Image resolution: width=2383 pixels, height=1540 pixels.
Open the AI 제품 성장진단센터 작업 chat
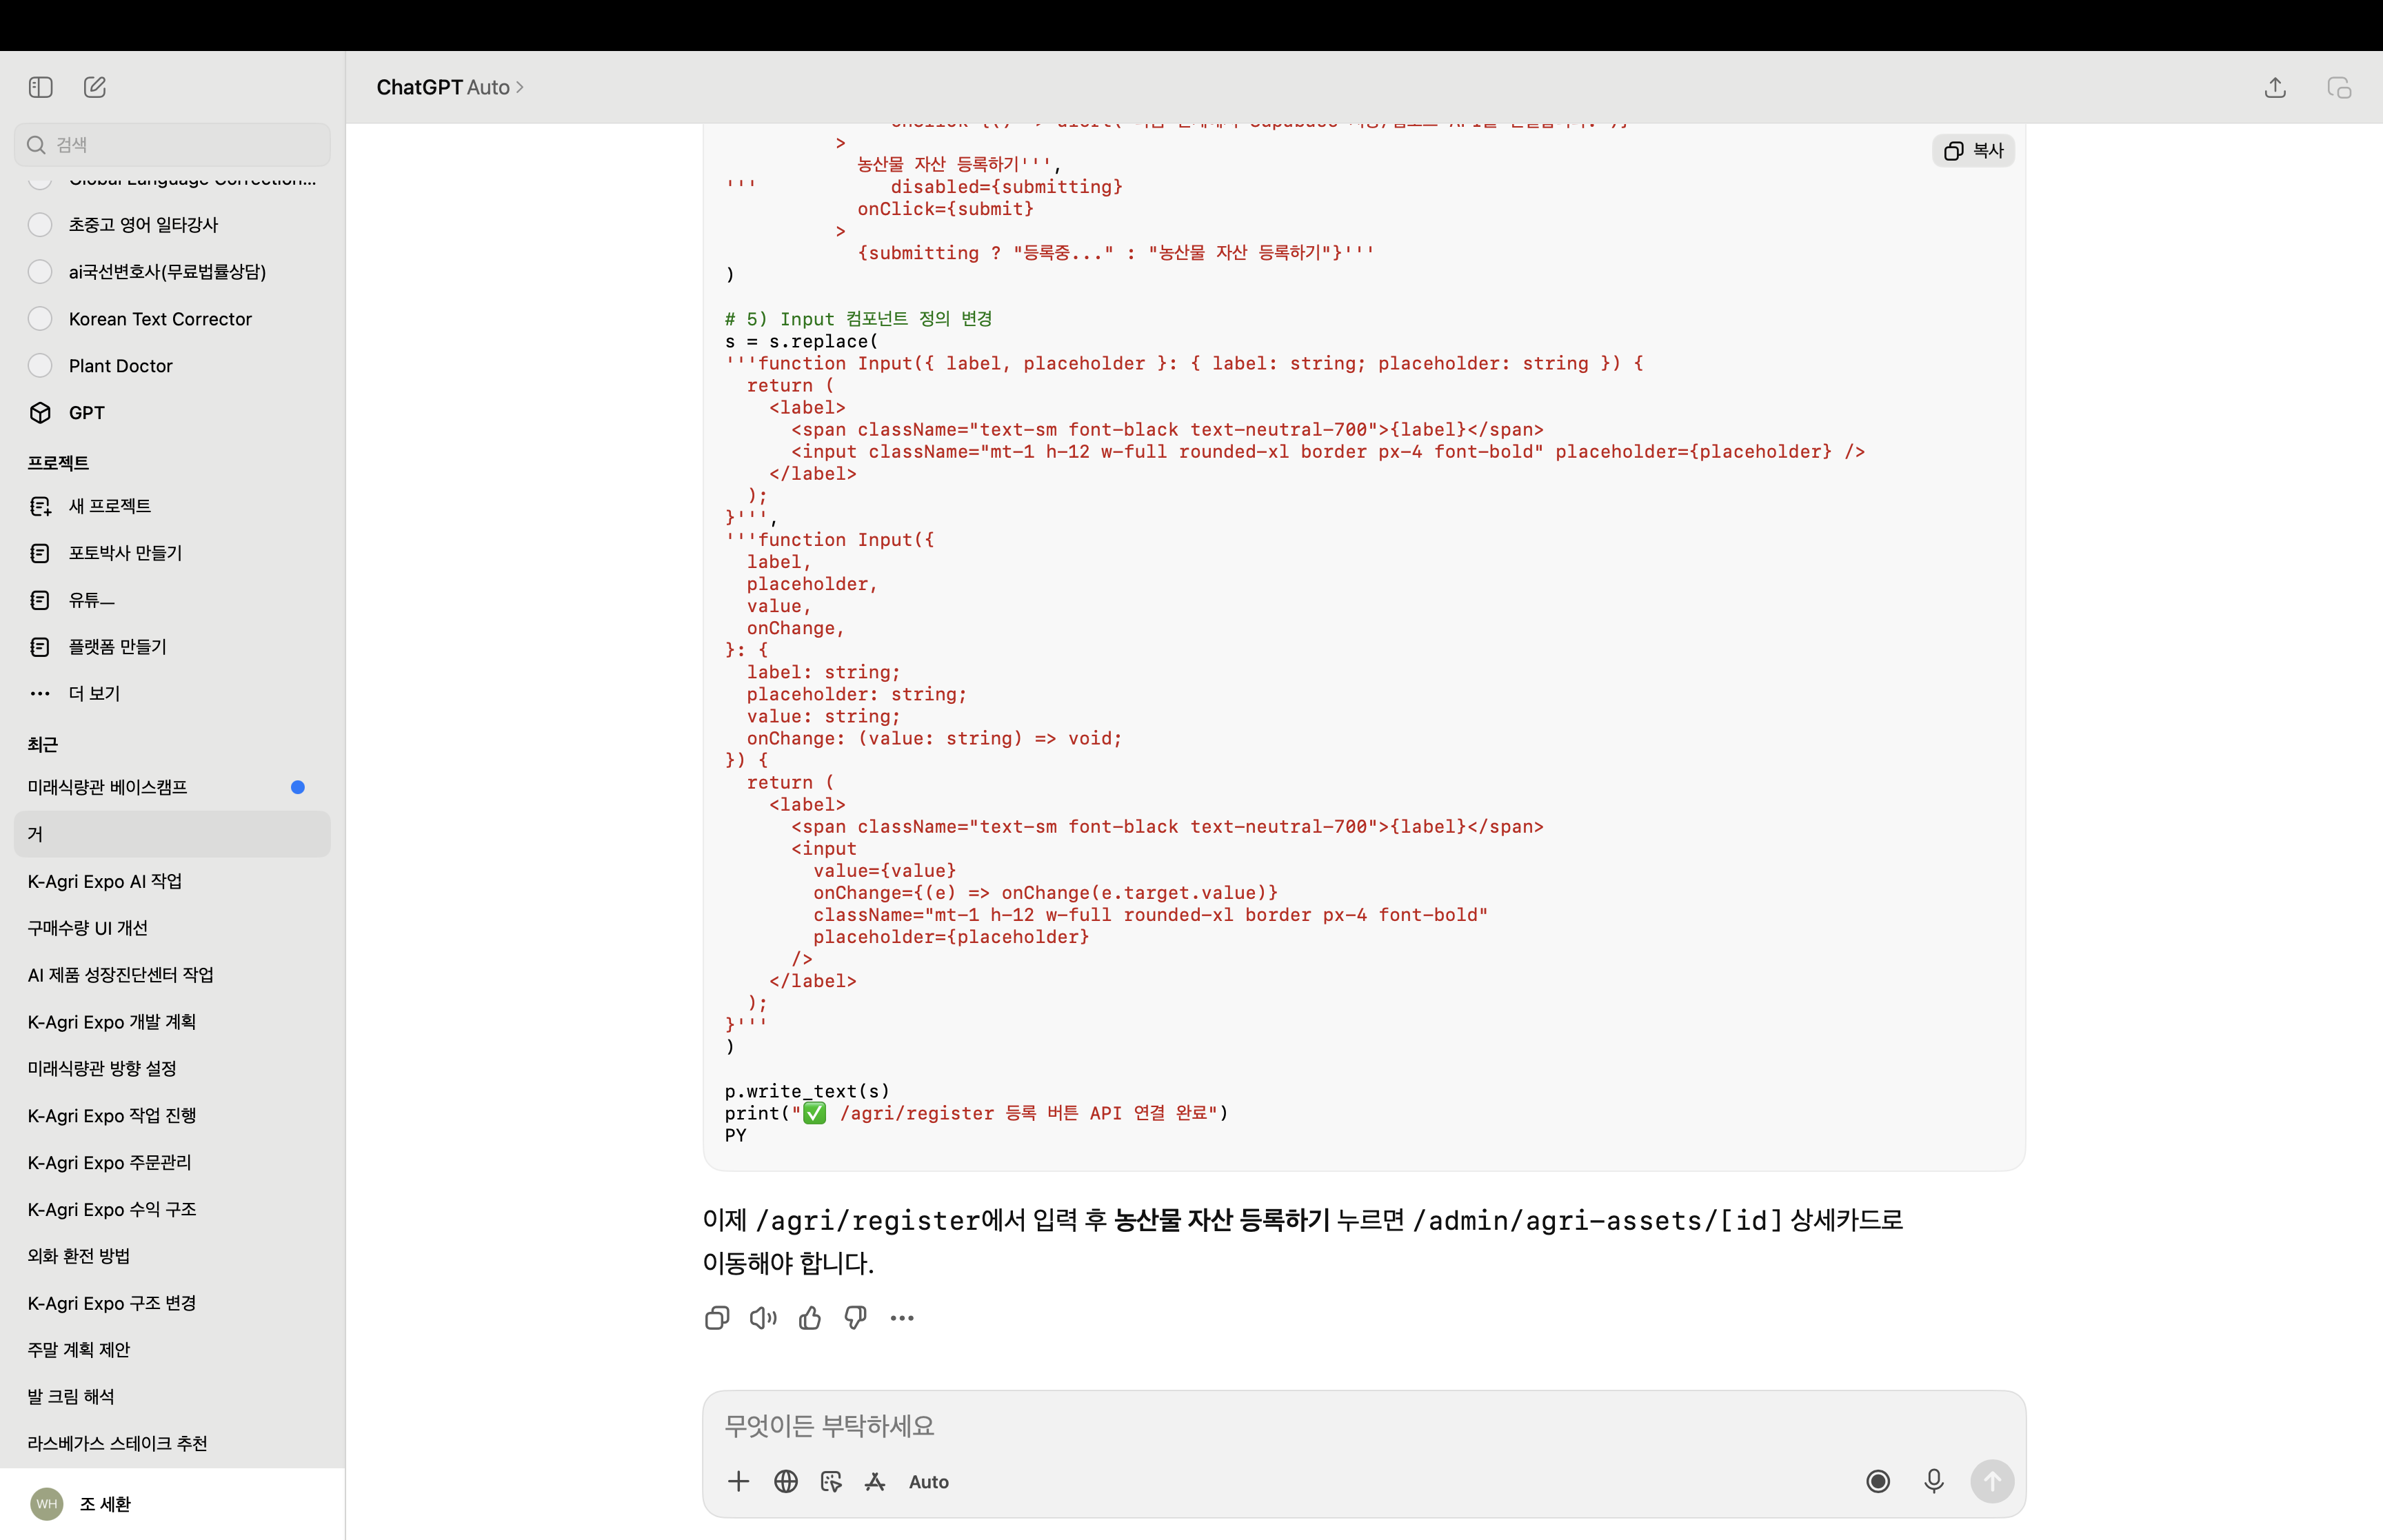click(x=172, y=975)
